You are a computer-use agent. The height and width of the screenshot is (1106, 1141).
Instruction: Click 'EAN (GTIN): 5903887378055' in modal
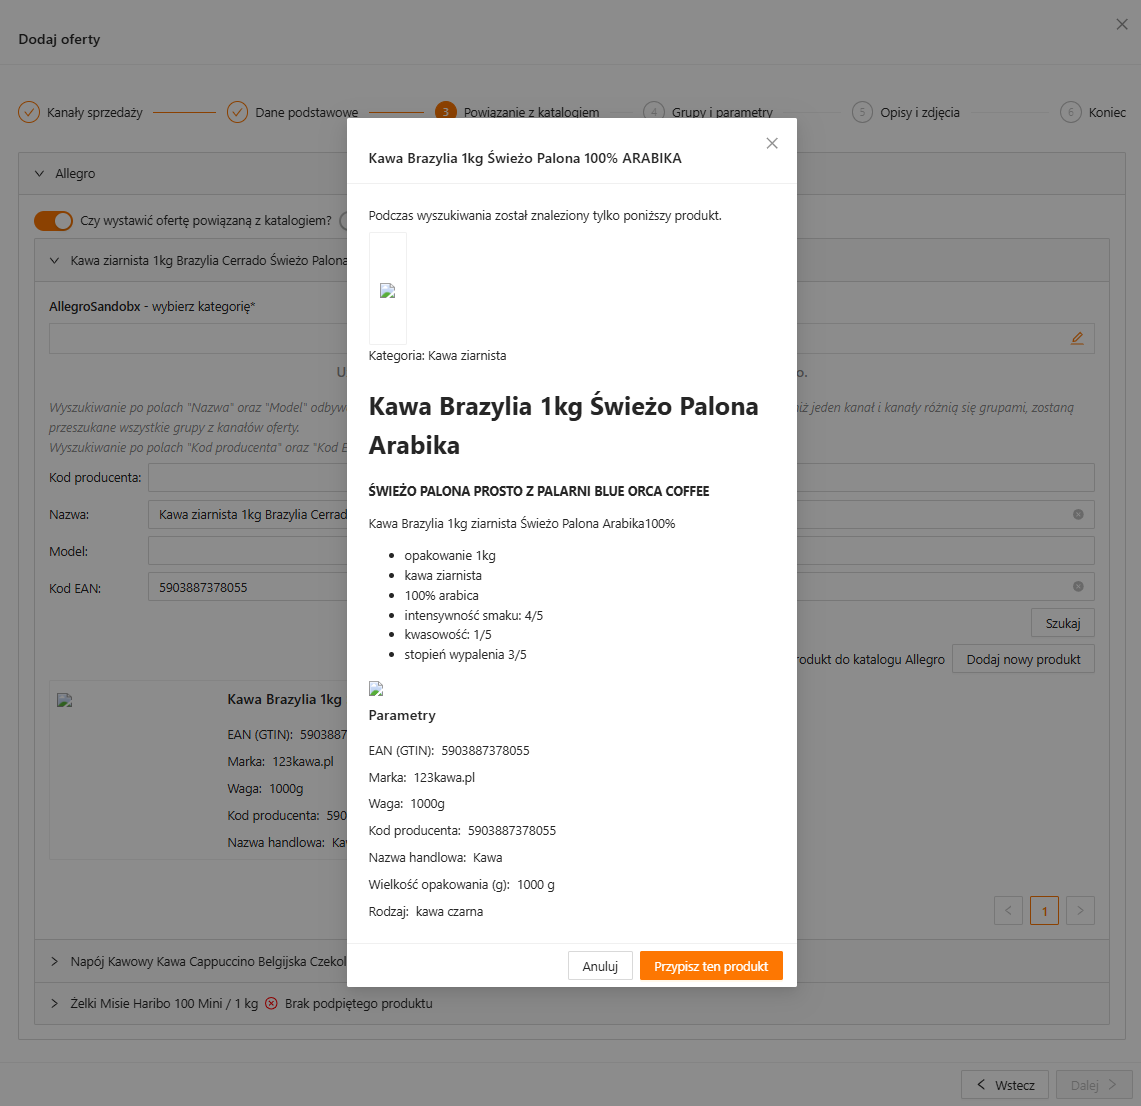pyautogui.click(x=449, y=750)
